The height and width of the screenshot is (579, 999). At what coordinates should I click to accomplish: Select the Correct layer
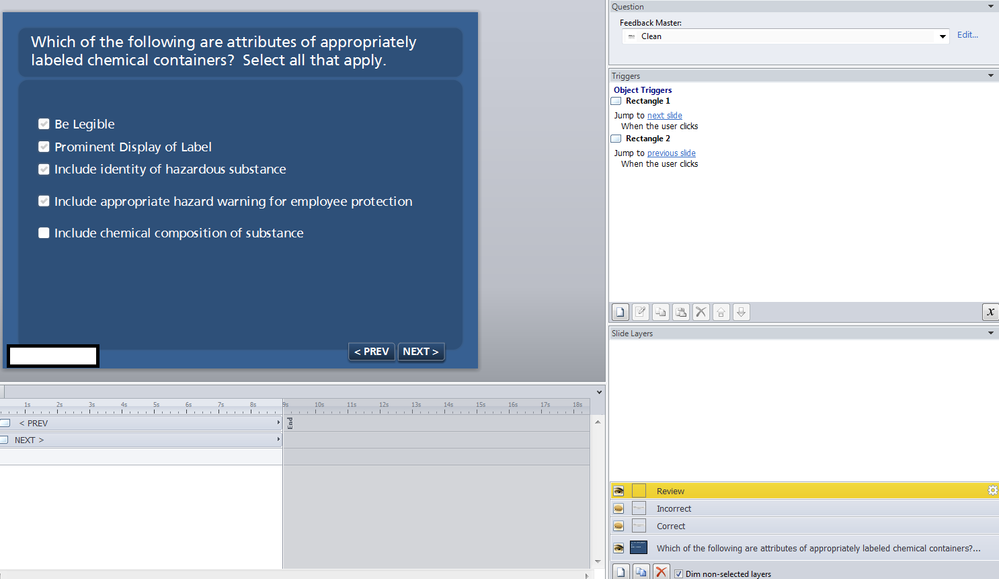805,526
